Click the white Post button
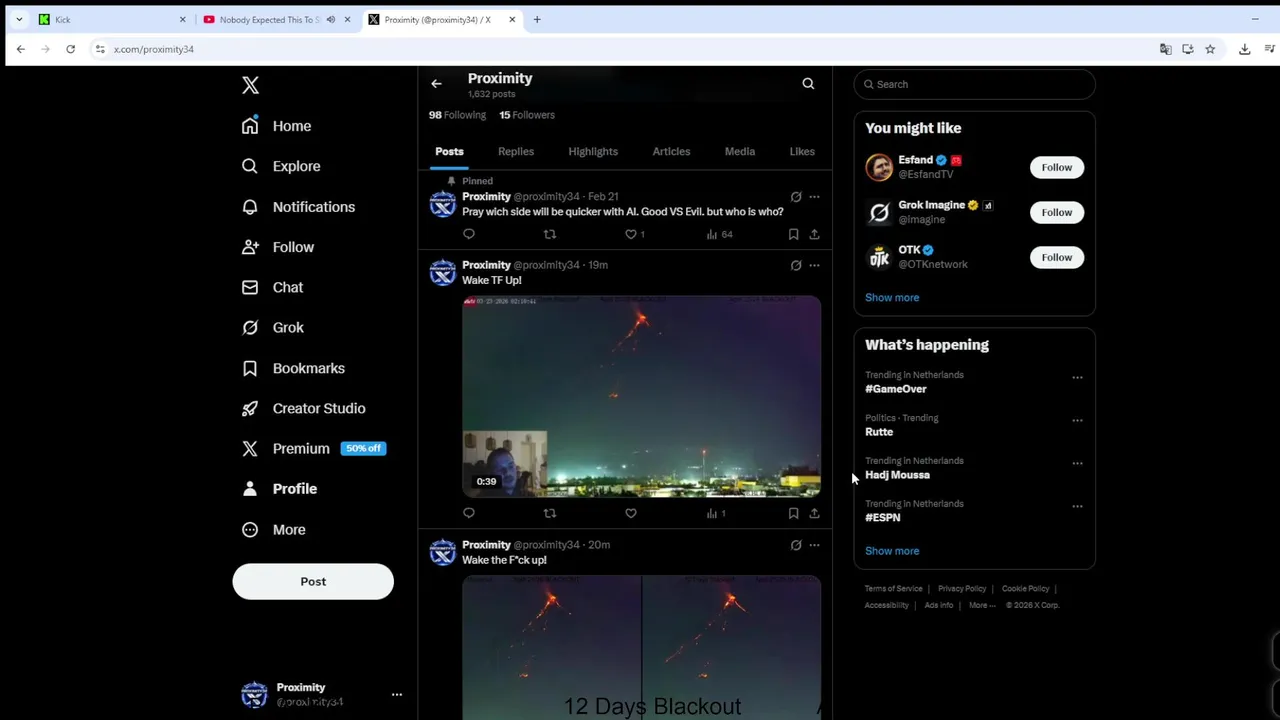The width and height of the screenshot is (1280, 720). pos(313,581)
